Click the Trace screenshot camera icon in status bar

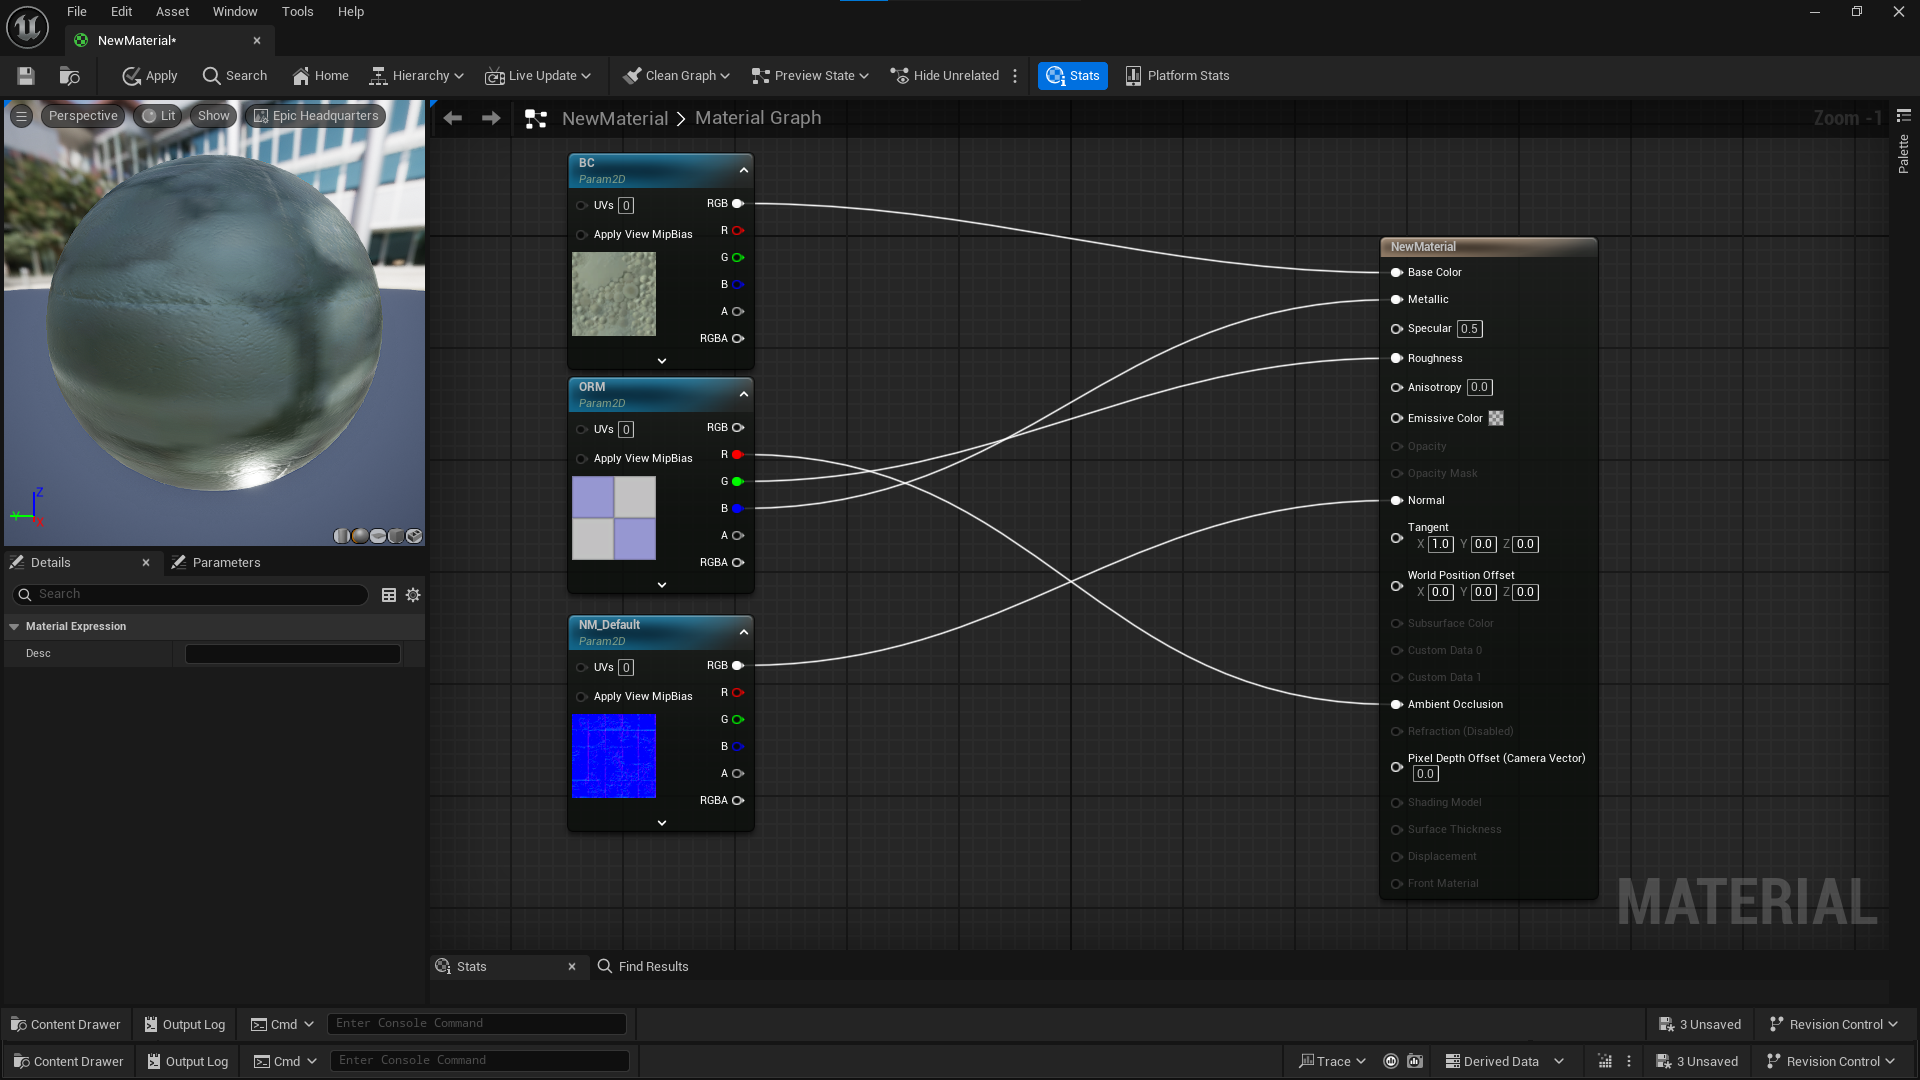(x=1415, y=1061)
